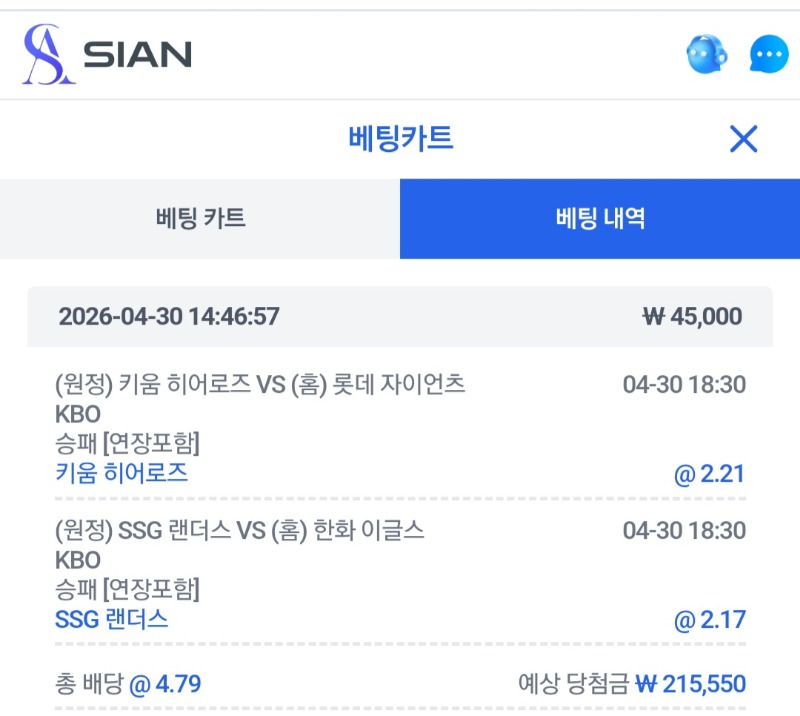Open the customer support headset icon

[707, 54]
